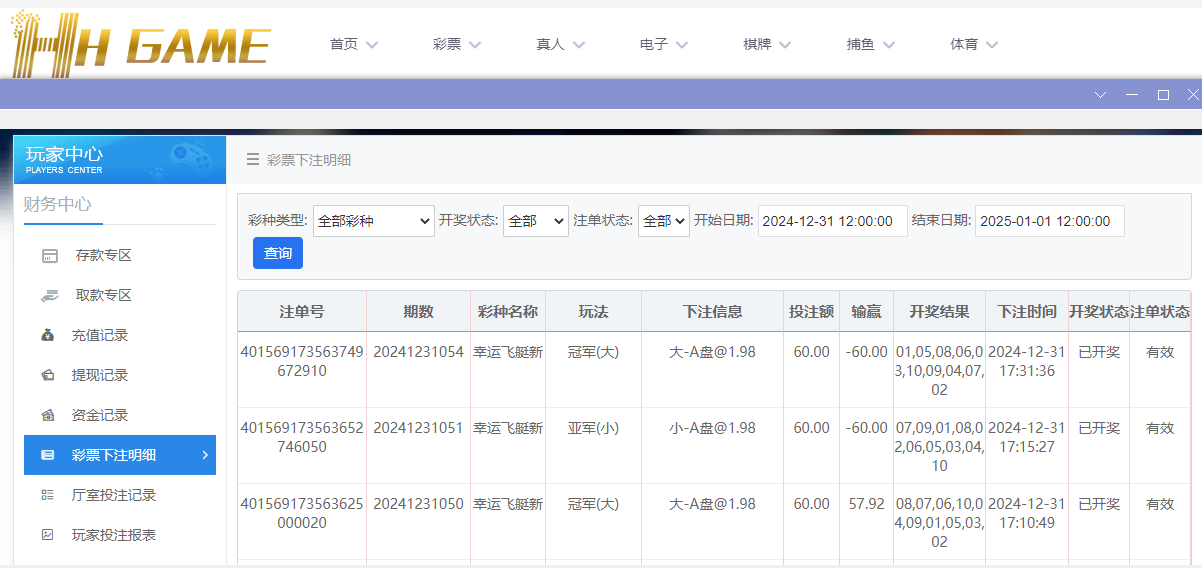Image resolution: width=1202 pixels, height=568 pixels.
Task: Click the hall betting record (厅室投注记录) list icon
Action: coord(47,496)
